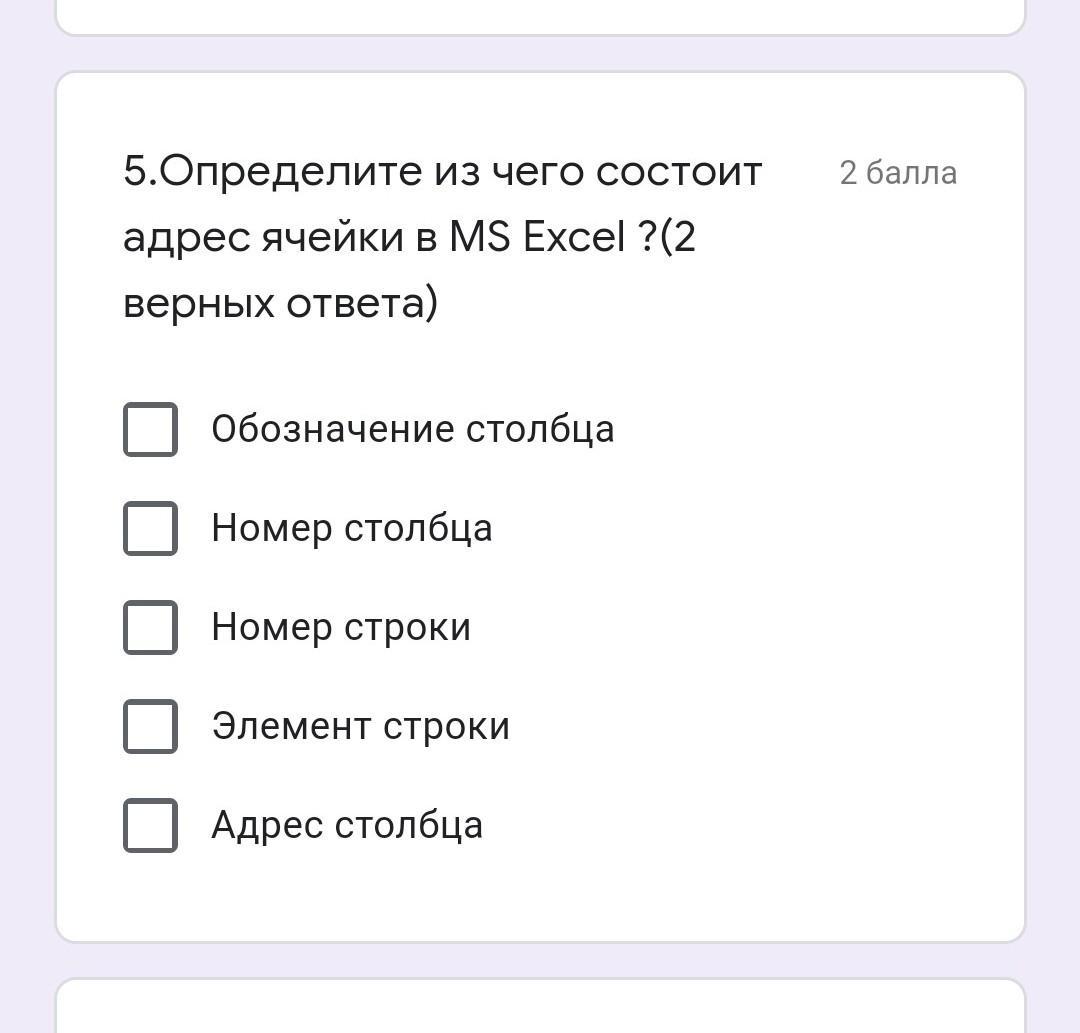Select the Элемент строки answer option
Screen dimensions: 1080x1033
[x=360, y=726]
